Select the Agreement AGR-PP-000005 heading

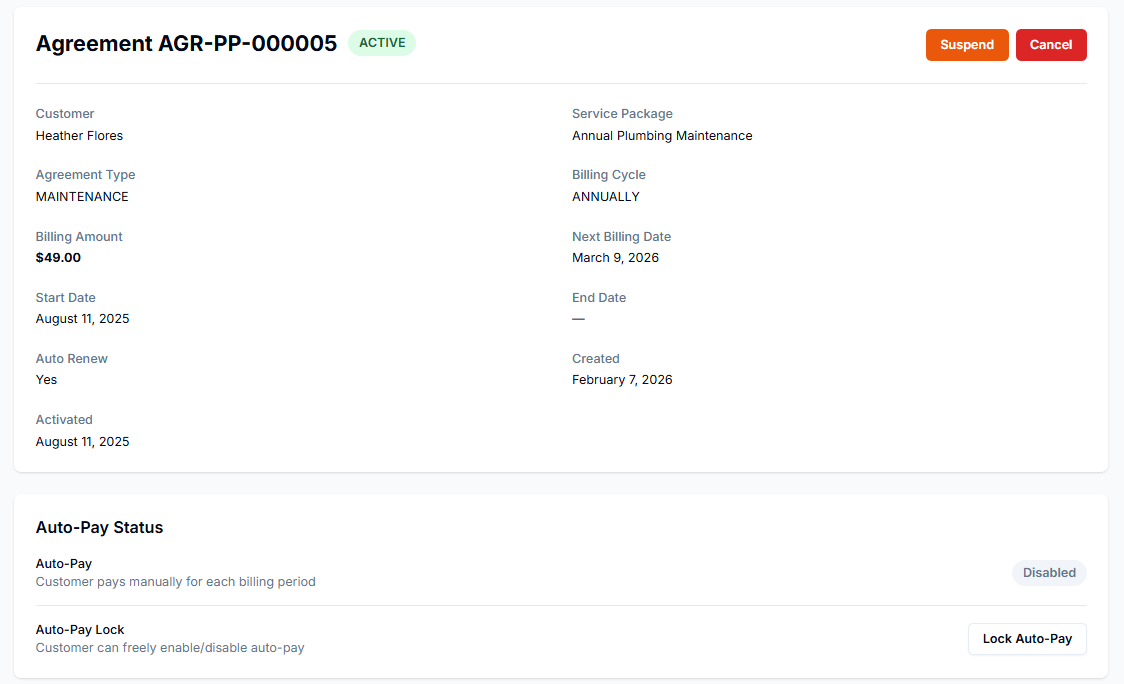[186, 44]
